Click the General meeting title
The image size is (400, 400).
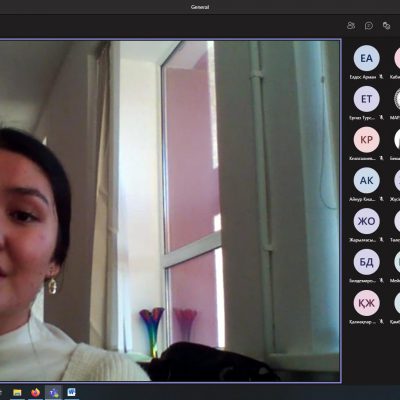200,7
